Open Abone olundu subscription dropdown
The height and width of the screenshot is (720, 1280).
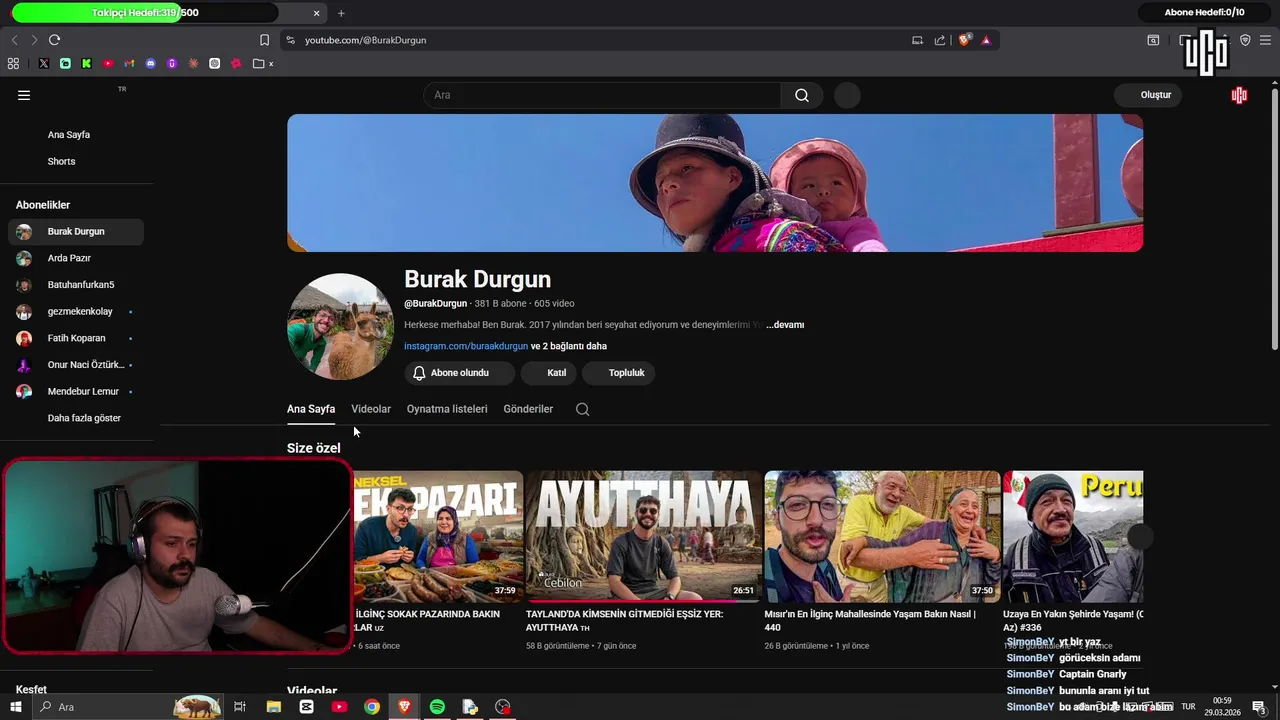pyautogui.click(x=460, y=373)
